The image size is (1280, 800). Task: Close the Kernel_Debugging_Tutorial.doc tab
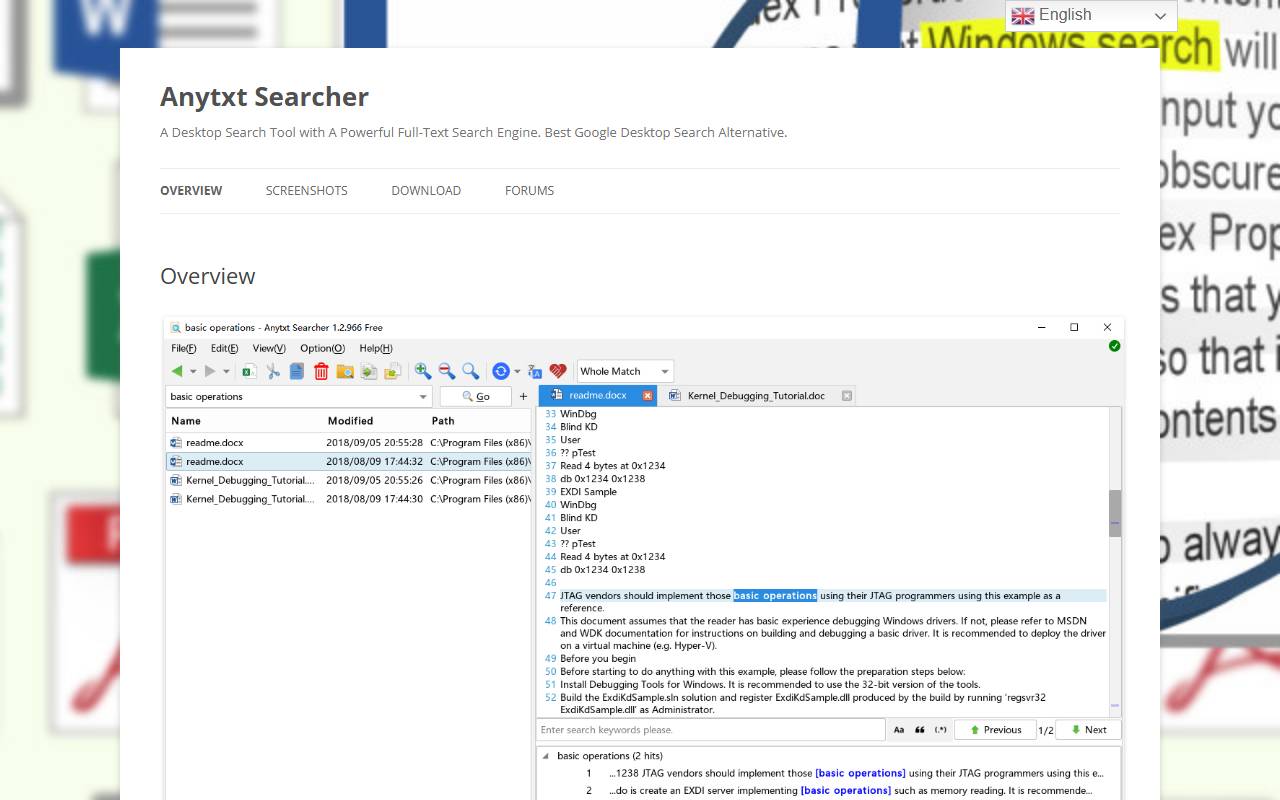coord(847,396)
